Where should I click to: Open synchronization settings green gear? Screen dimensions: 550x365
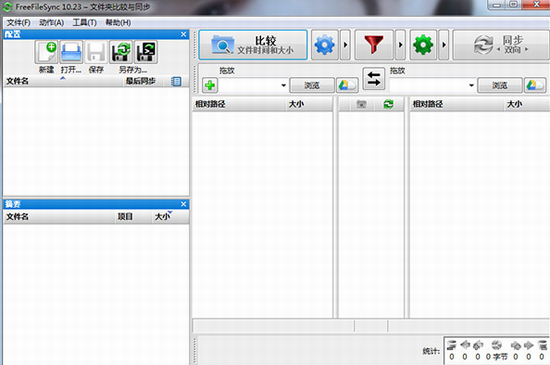coord(423,45)
